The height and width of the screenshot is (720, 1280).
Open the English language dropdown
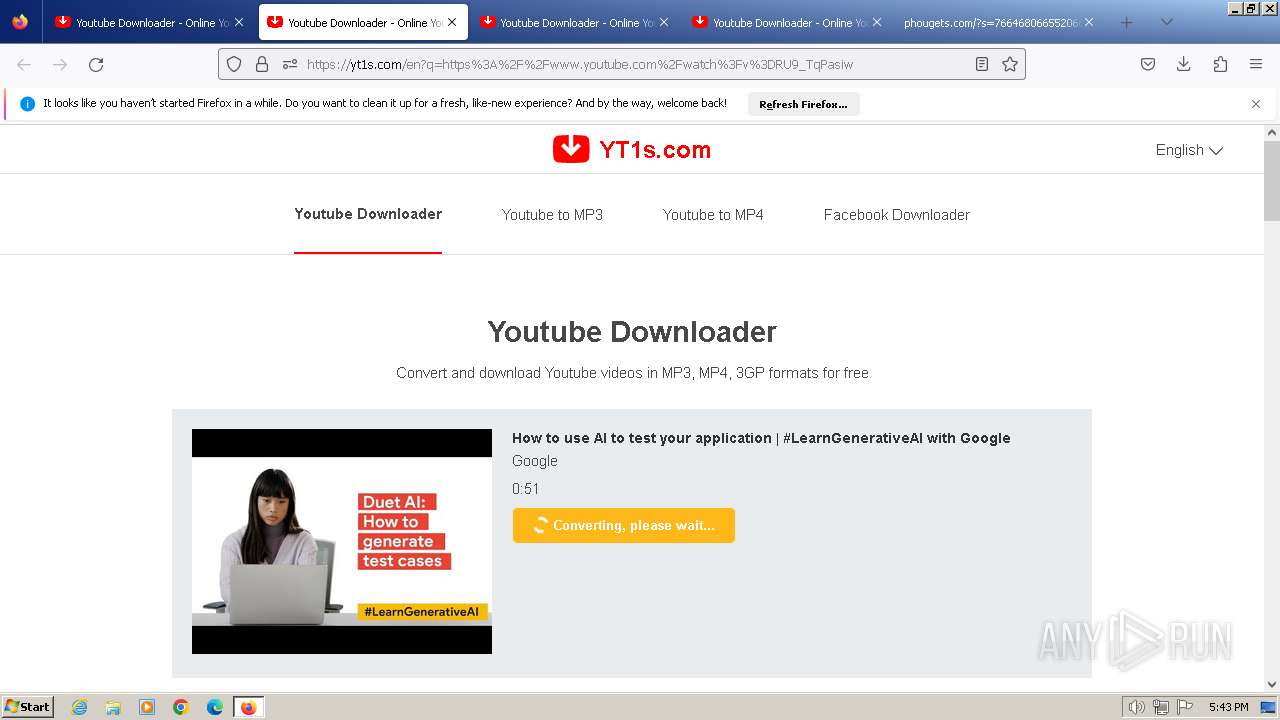[1189, 150]
